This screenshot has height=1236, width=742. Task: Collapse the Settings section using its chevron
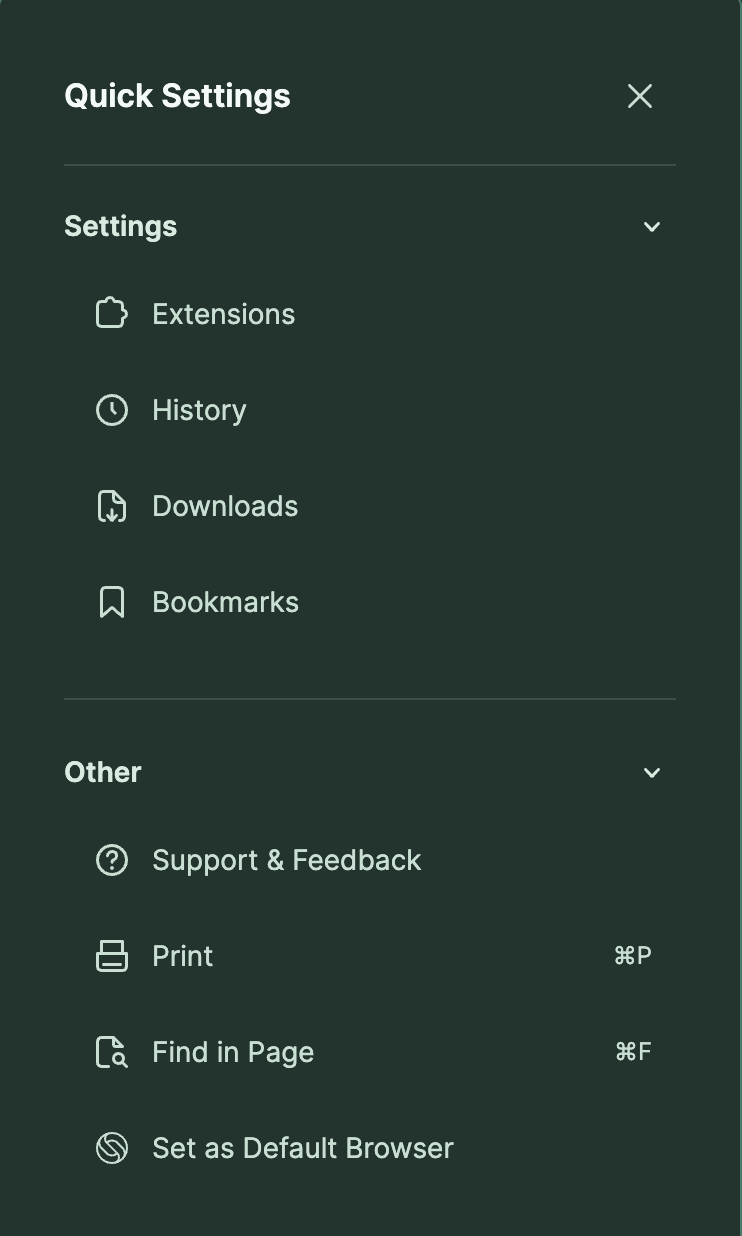[652, 227]
